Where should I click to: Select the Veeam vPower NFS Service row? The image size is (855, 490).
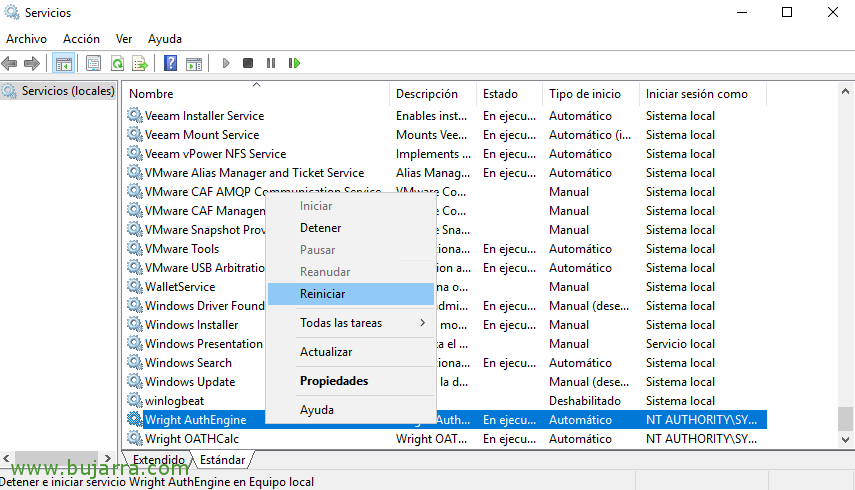(x=445, y=154)
